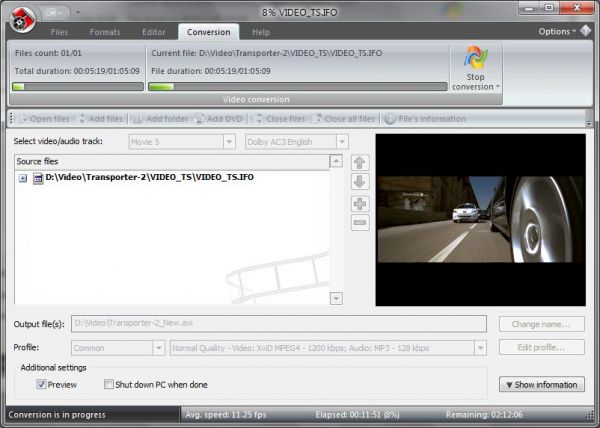The width and height of the screenshot is (600, 428).
Task: Expand the VIDEO_TS.IFO source file tree
Action: coord(23,178)
